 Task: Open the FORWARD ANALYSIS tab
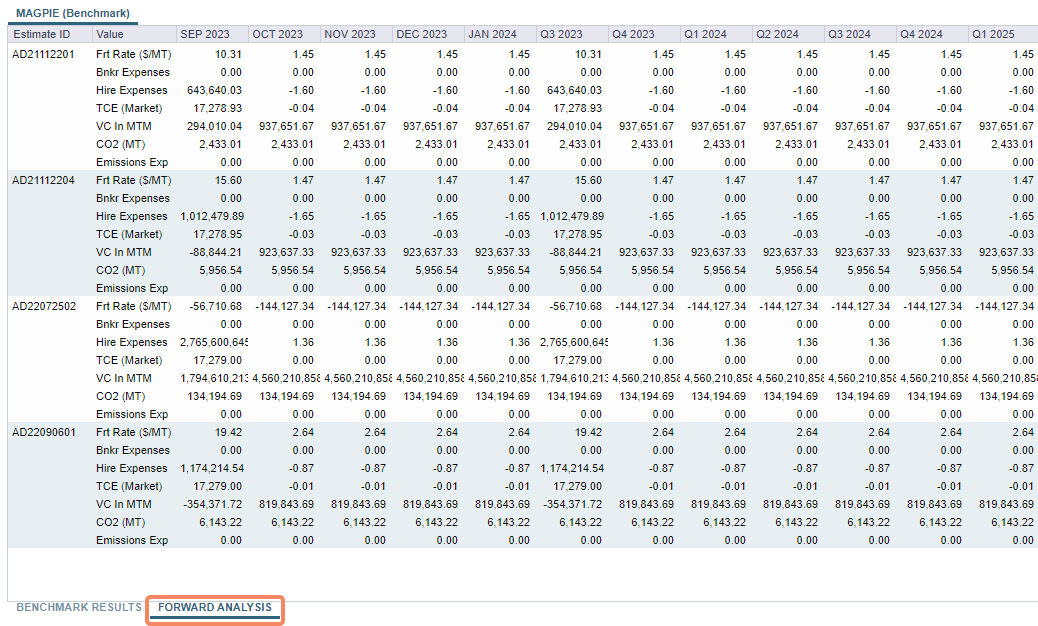tap(214, 607)
